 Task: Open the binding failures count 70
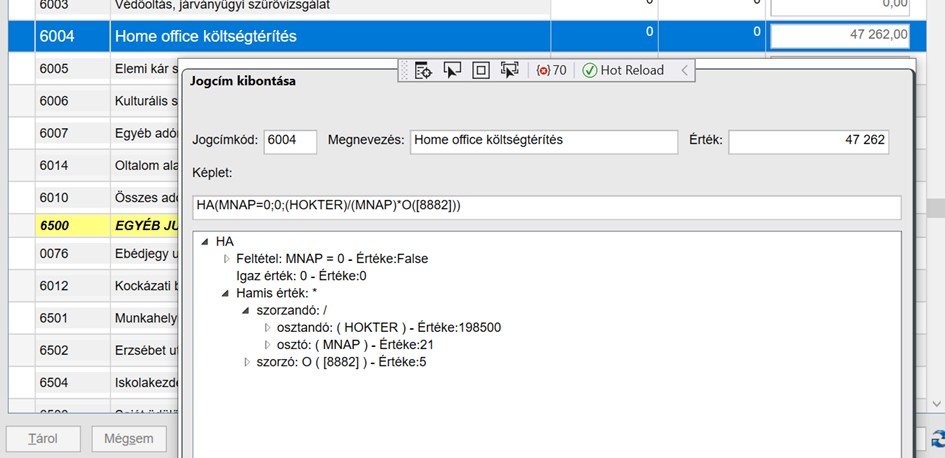[551, 71]
